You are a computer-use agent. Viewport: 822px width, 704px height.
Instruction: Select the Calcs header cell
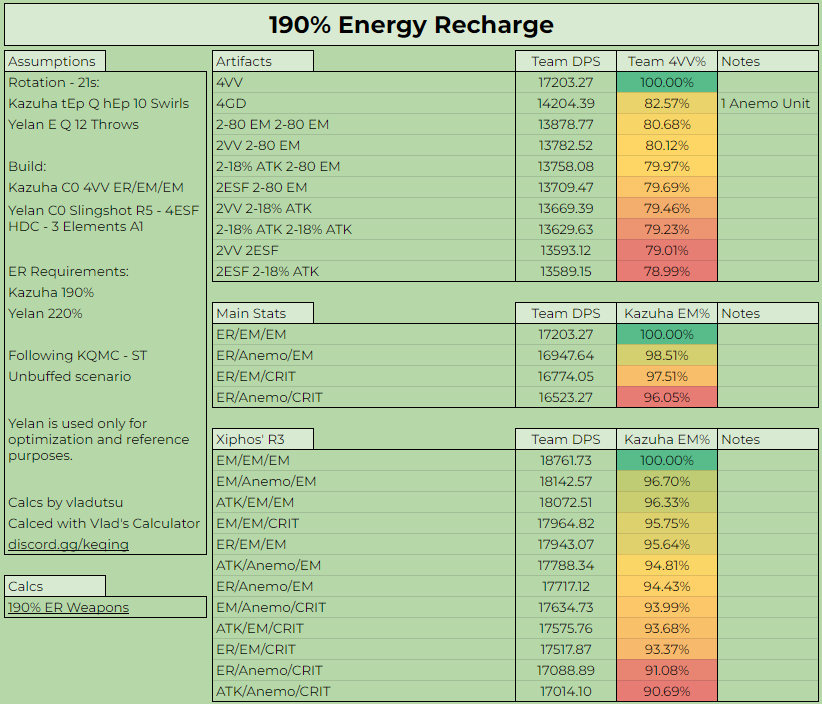(55, 586)
